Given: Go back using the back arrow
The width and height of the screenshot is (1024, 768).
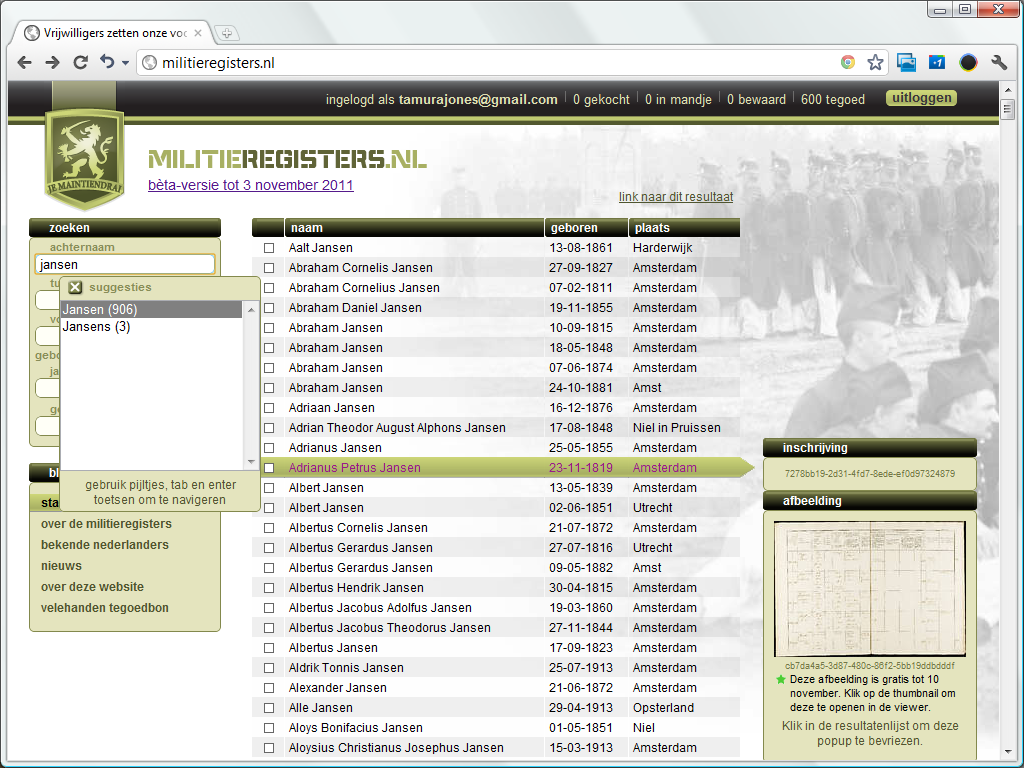Looking at the screenshot, I should [x=23, y=62].
